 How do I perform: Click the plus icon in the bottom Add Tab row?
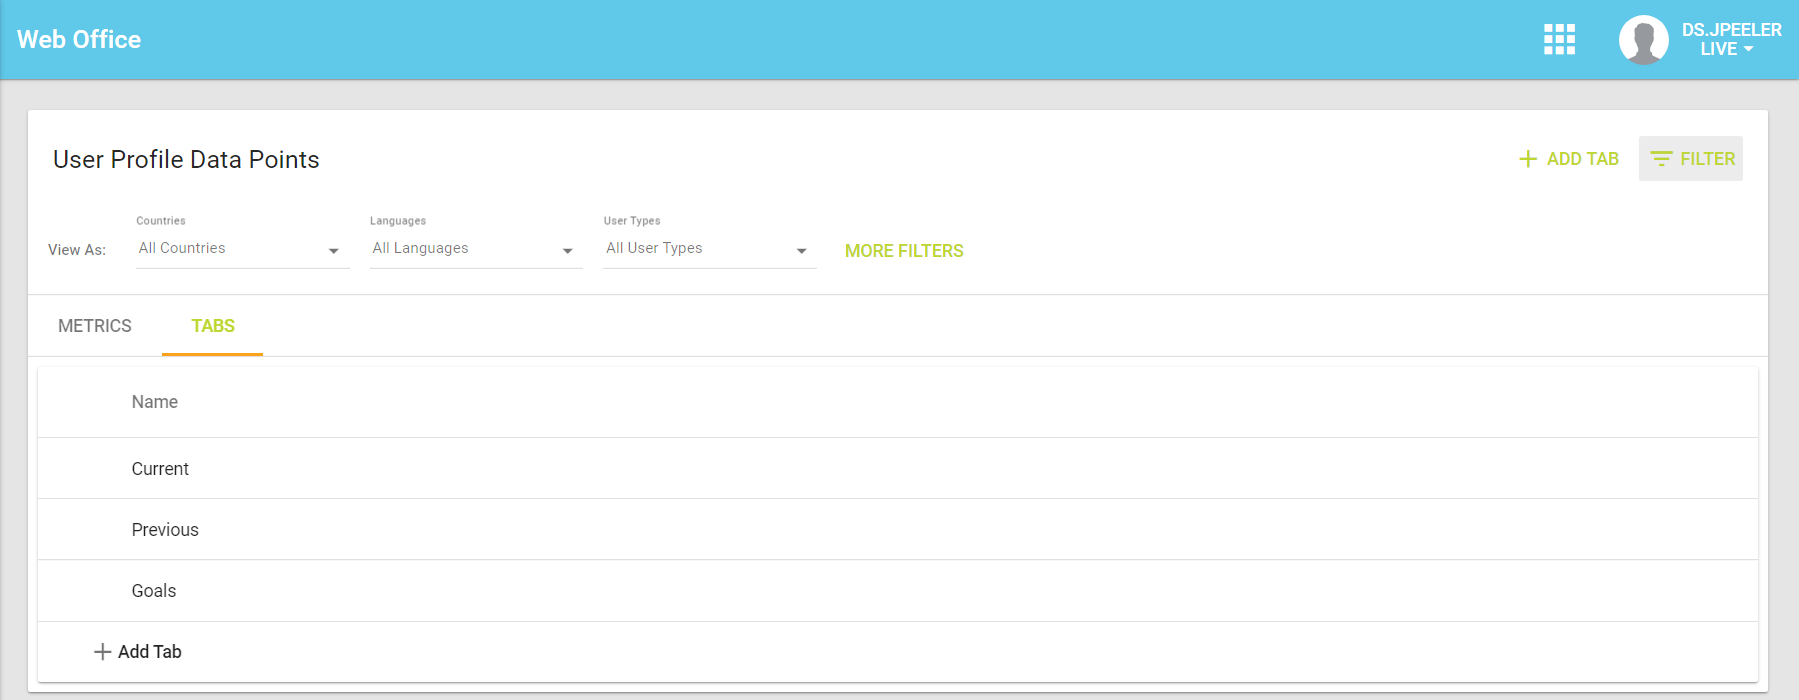[x=102, y=652]
